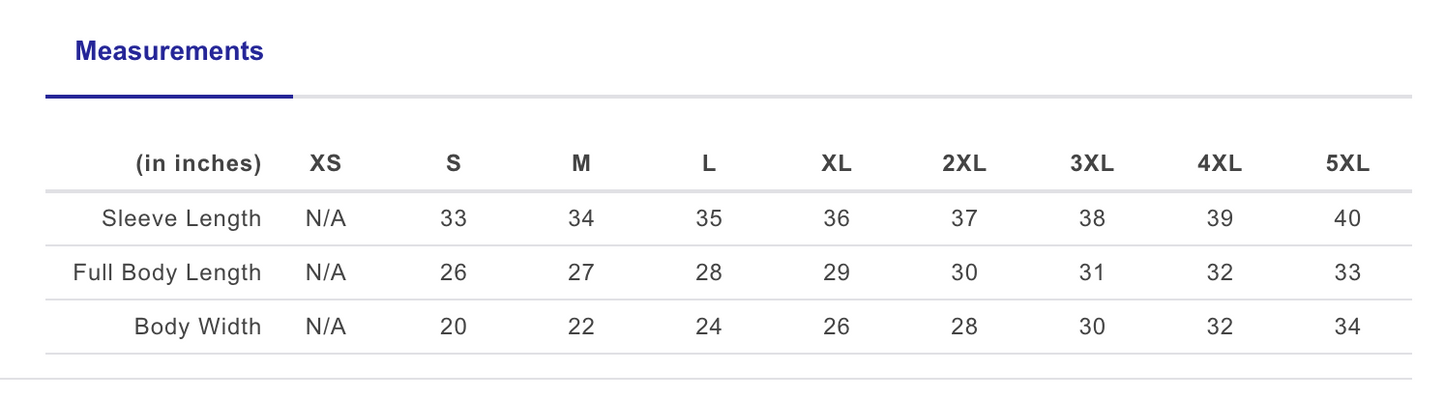Select full body length value 28
Image resolution: width=1445 pixels, height=400 pixels.
pos(709,272)
